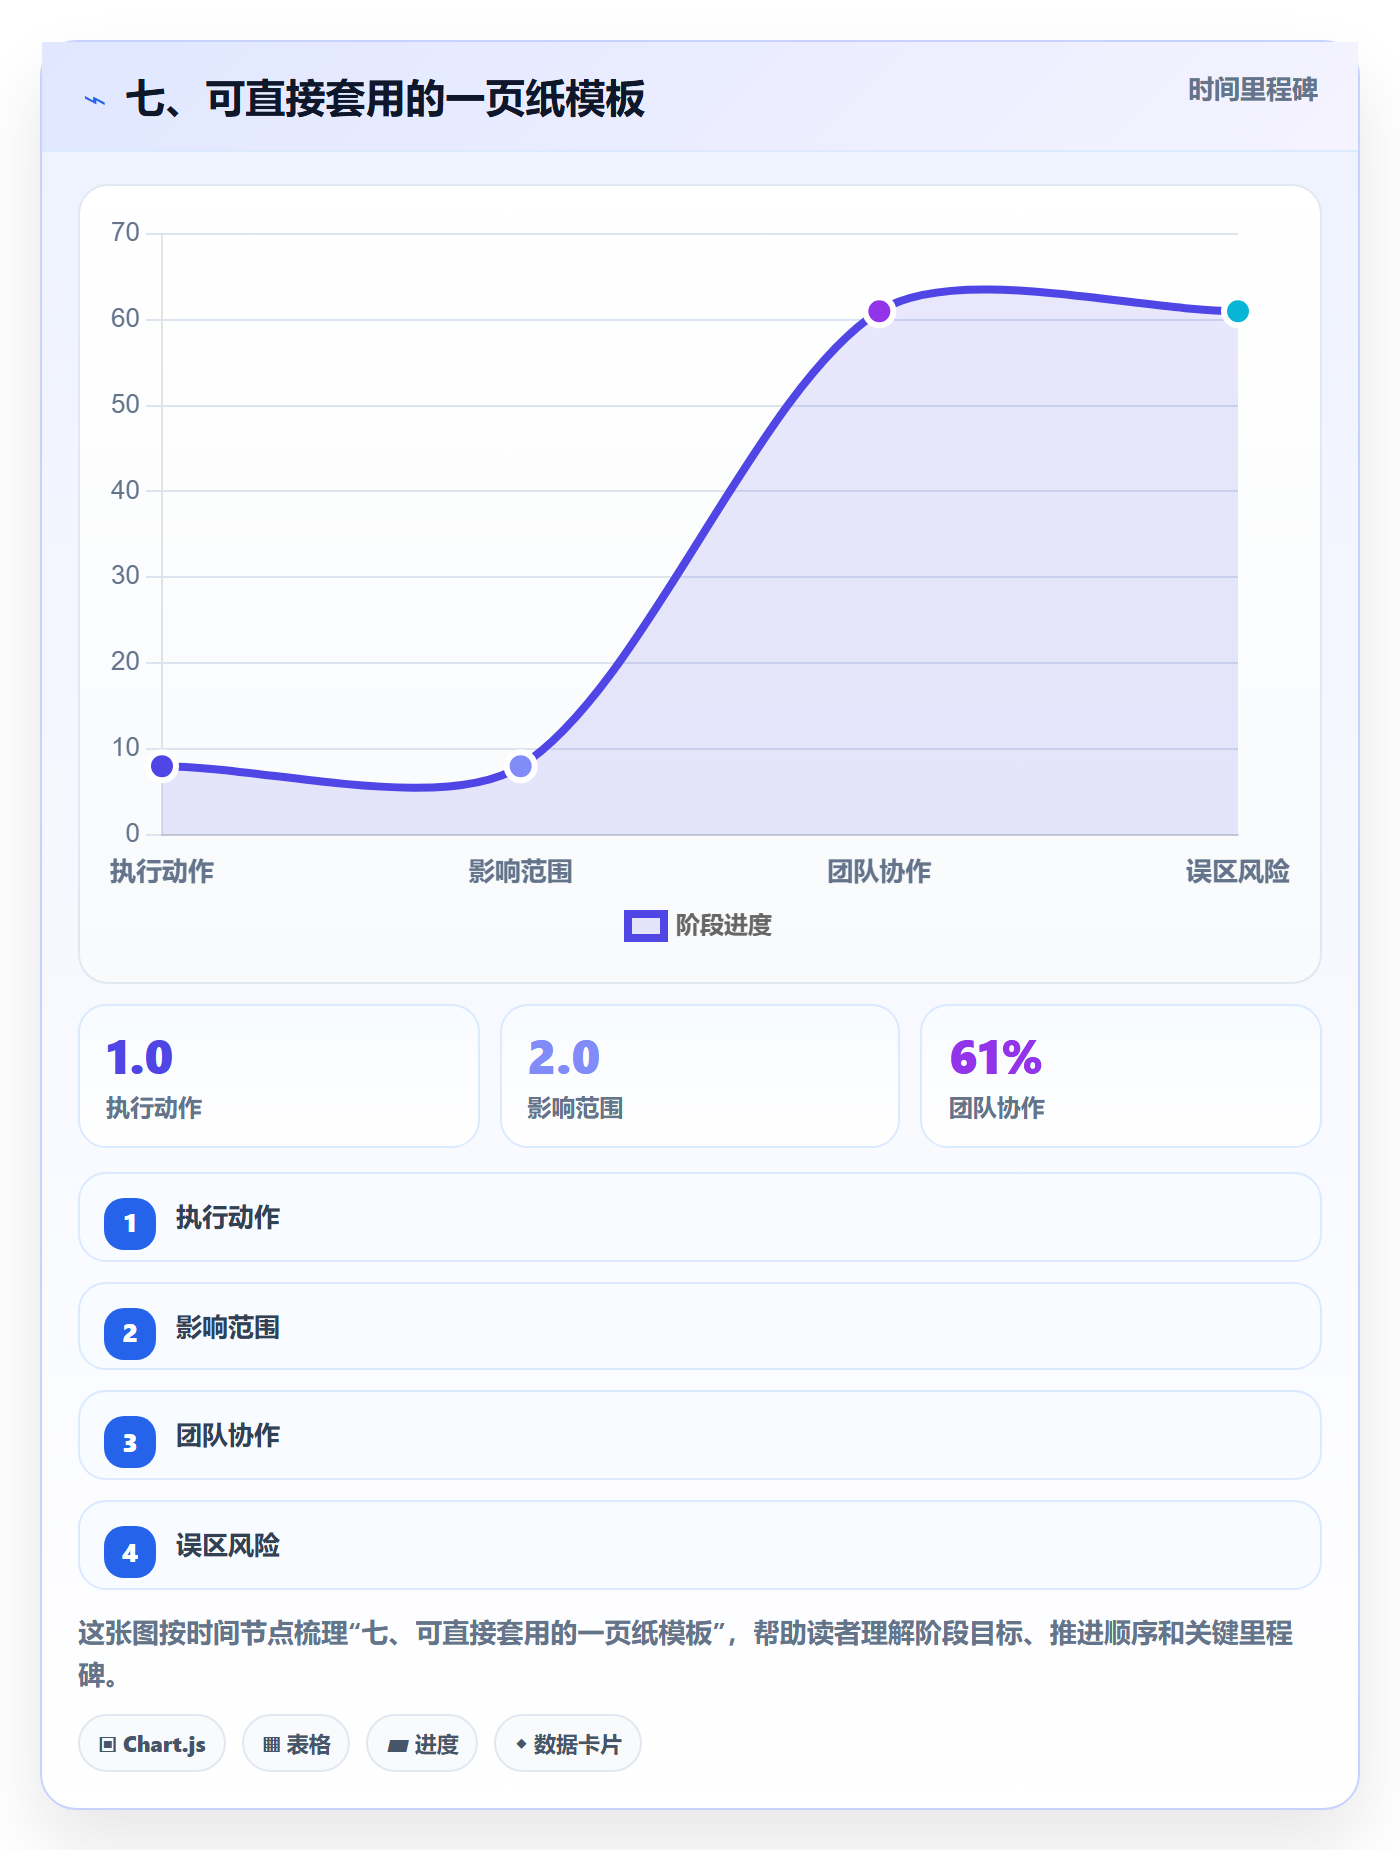Click the chart data point above 影响范围
This screenshot has width=1400, height=1850.
(x=520, y=766)
